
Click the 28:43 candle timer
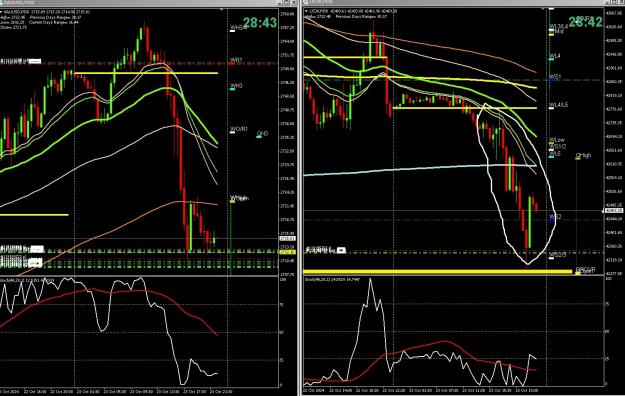point(260,23)
